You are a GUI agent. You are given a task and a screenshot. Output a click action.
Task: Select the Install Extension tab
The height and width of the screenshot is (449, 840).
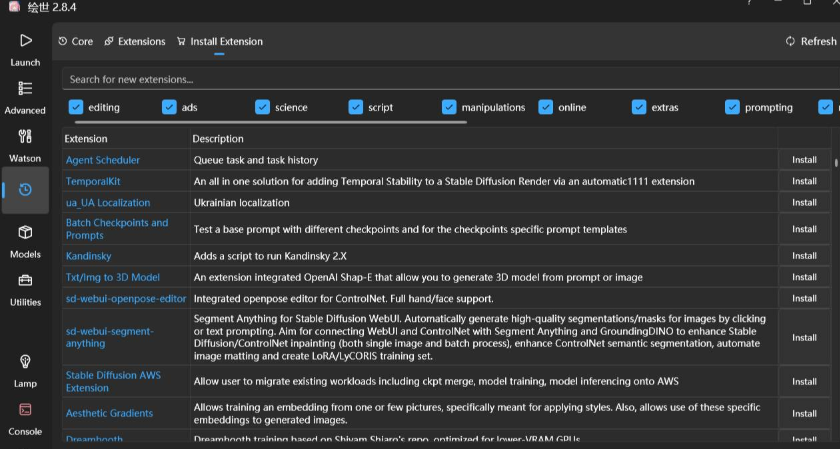pos(220,41)
